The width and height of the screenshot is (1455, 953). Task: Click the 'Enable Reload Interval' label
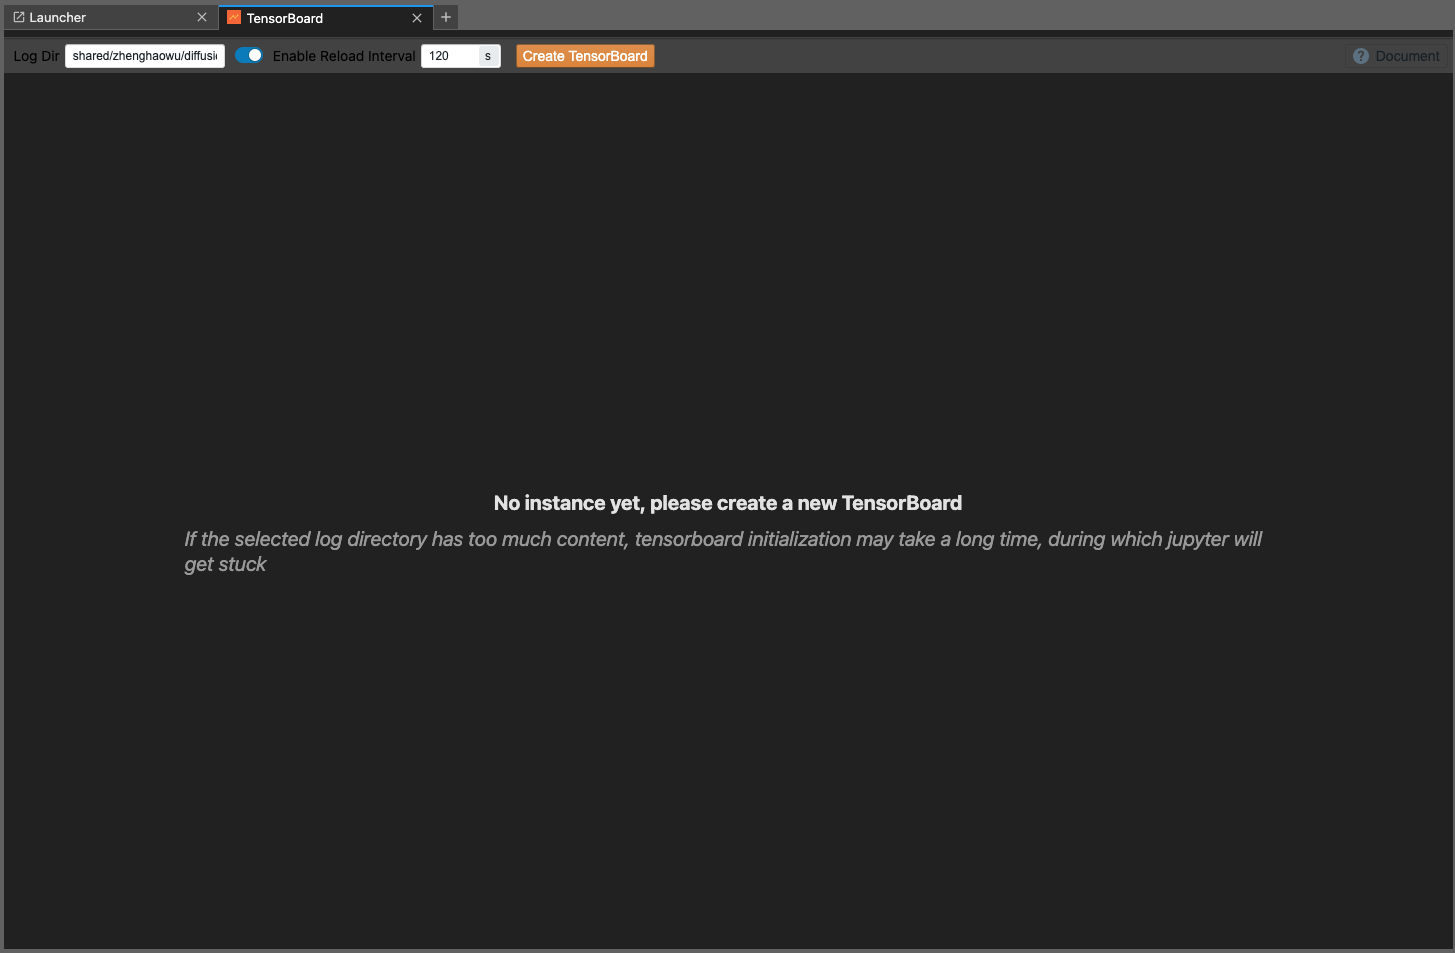tap(344, 56)
